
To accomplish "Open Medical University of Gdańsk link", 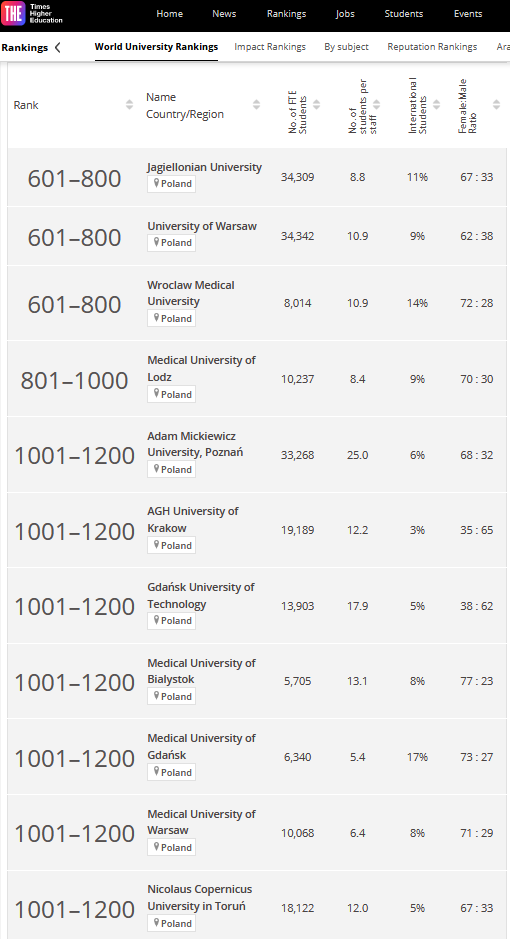I will point(202,746).
